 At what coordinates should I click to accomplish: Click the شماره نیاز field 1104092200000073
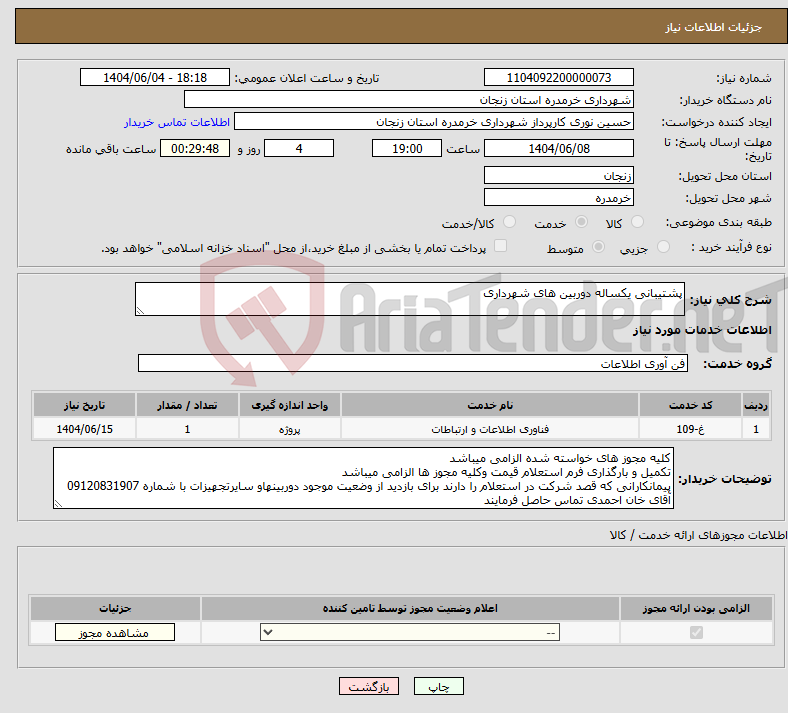coord(558,77)
